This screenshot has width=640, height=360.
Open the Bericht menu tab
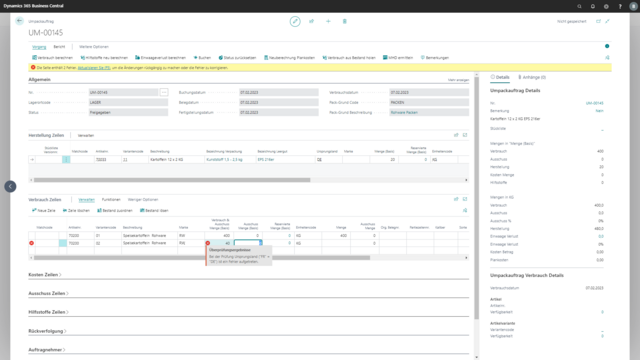click(59, 47)
